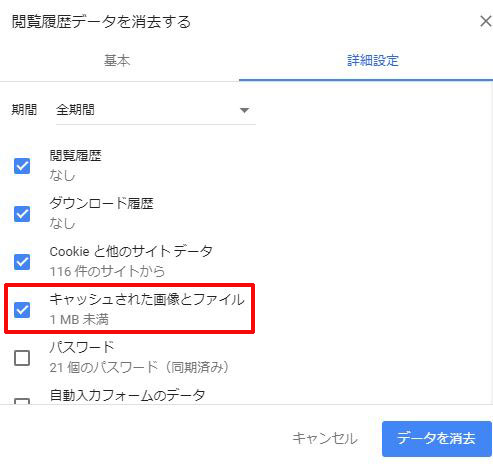Viewport: 493px width, 471px height.
Task: Click the 自動入力フォームのデータ label
Action: coord(127,396)
